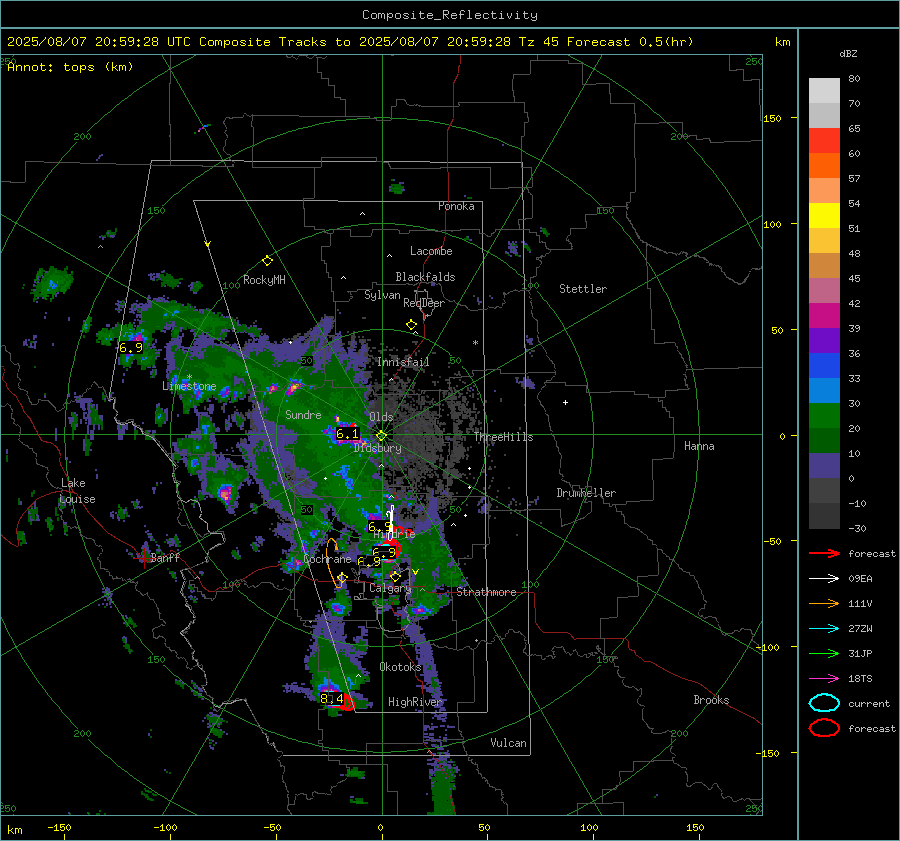Pick the magenta 42-39 dBZ color swatch
Viewport: 900px width, 841px height.
(x=824, y=316)
